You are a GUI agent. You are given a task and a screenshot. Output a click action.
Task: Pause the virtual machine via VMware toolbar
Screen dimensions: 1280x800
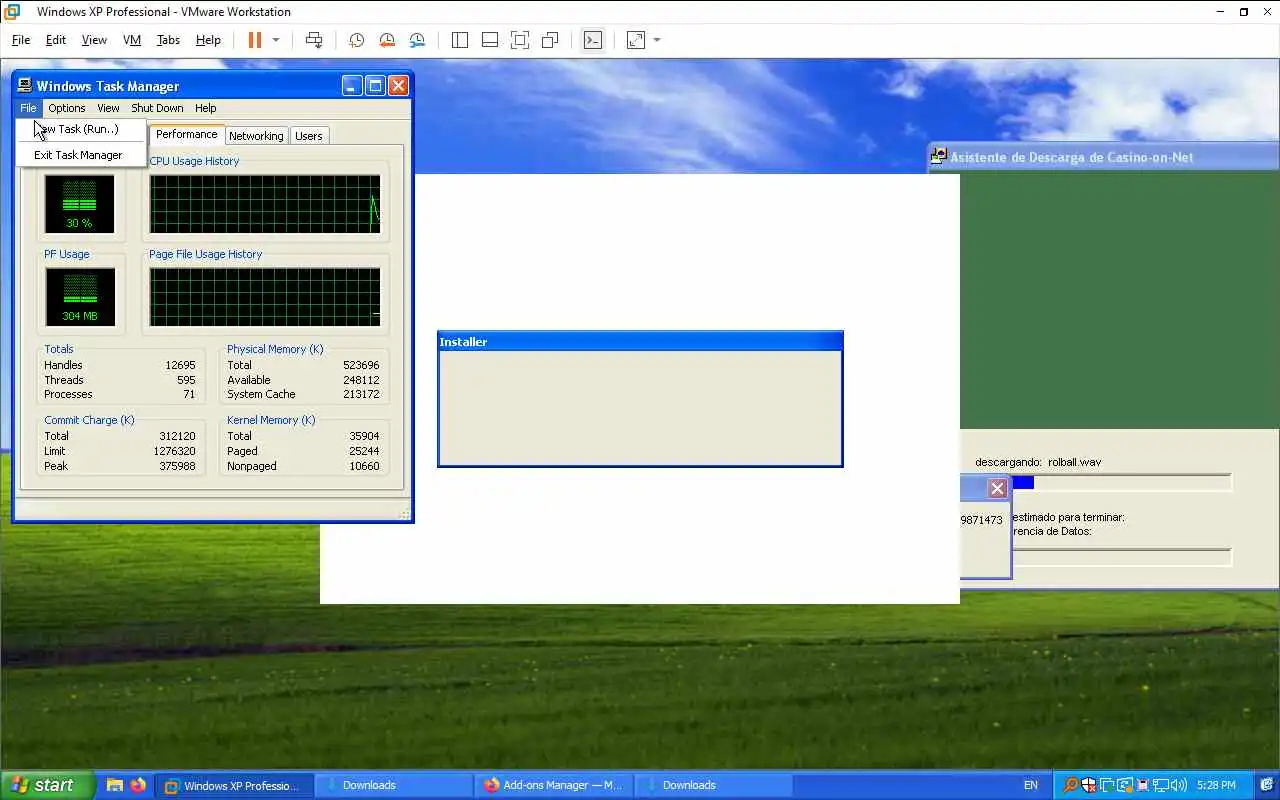[254, 40]
